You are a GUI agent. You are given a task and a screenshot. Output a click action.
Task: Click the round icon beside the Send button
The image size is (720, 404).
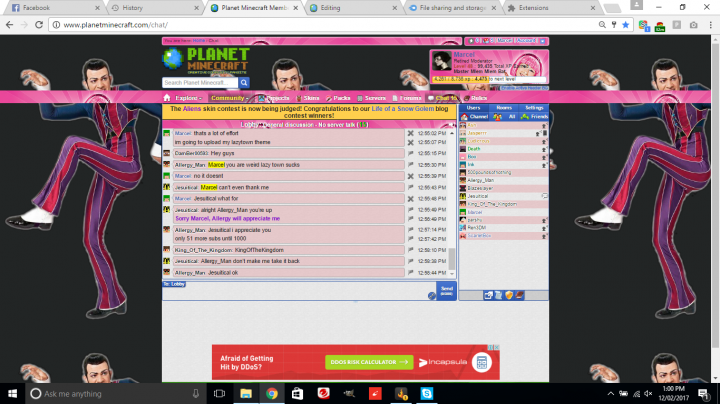point(432,296)
